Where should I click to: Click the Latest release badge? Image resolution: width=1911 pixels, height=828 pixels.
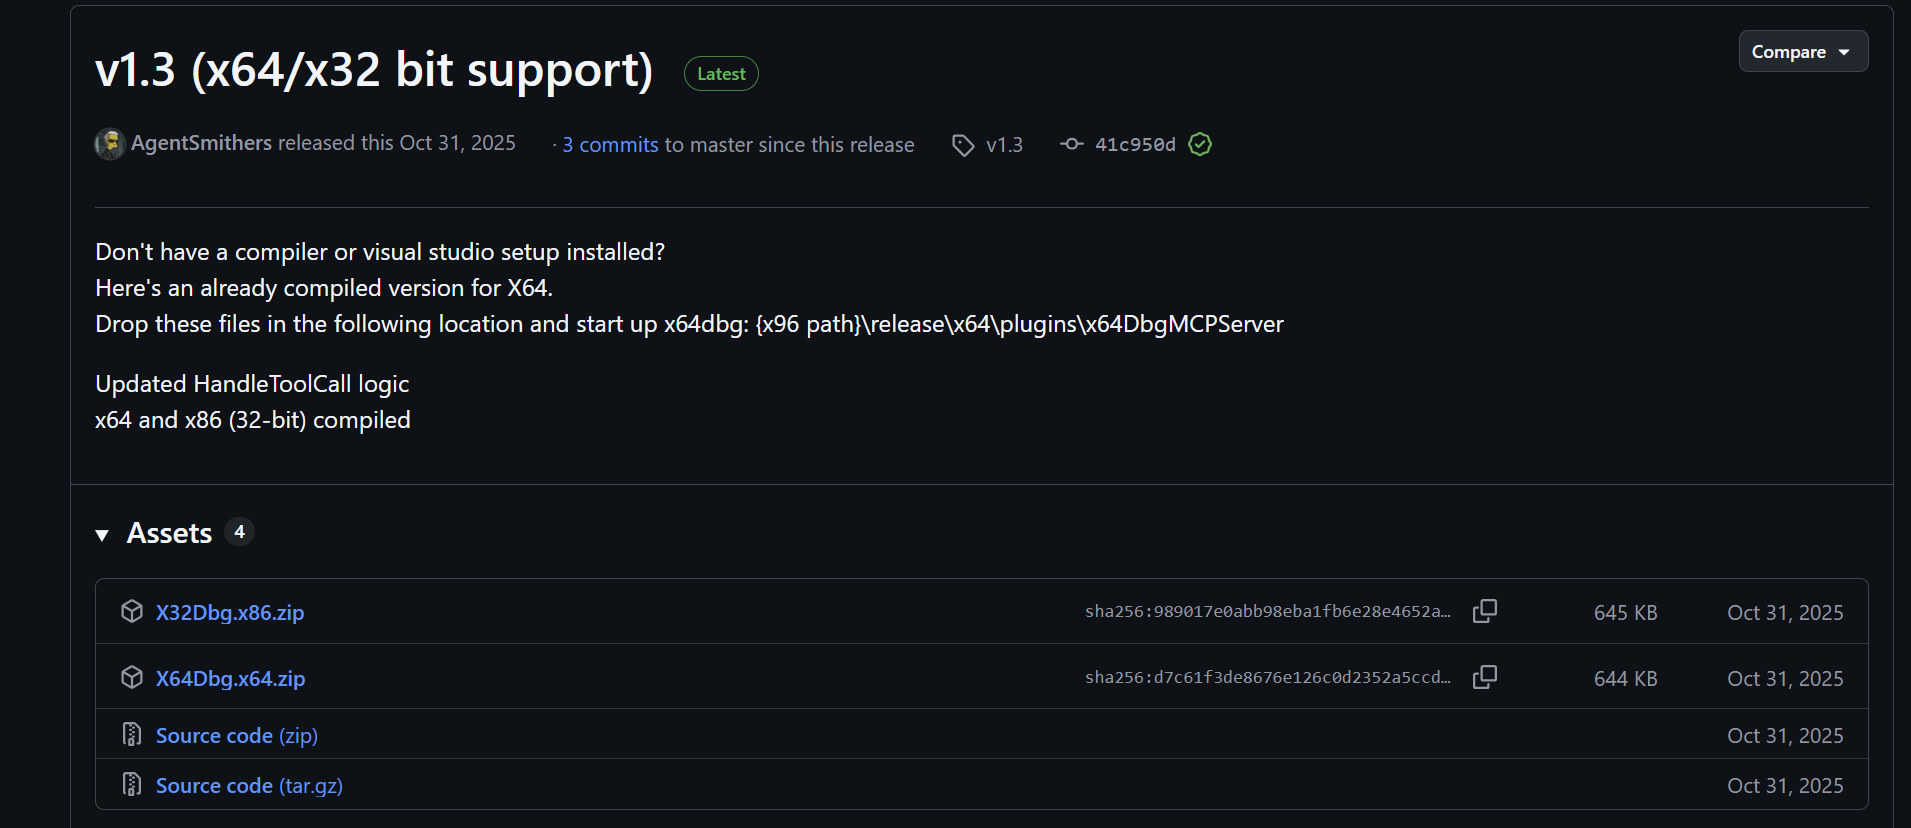(x=721, y=74)
